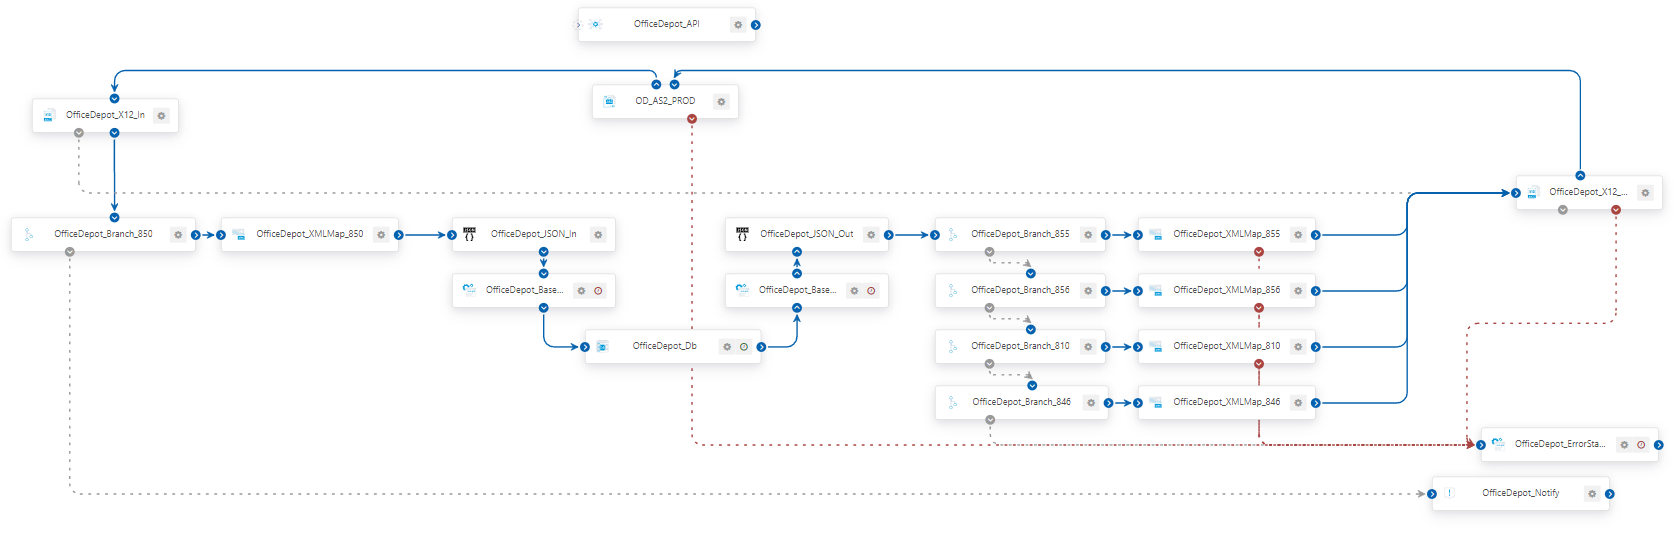Click output port on OfficeDepot_API node
Screen dimensions: 1674x535
click(x=755, y=25)
